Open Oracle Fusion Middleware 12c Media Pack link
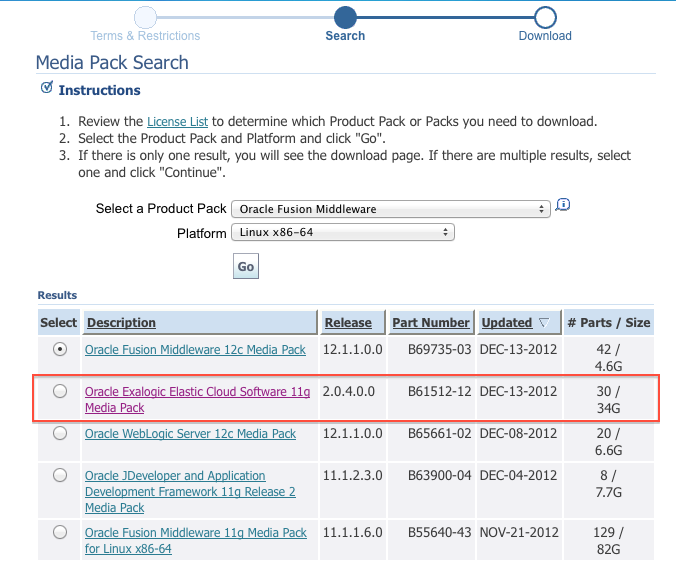 195,350
